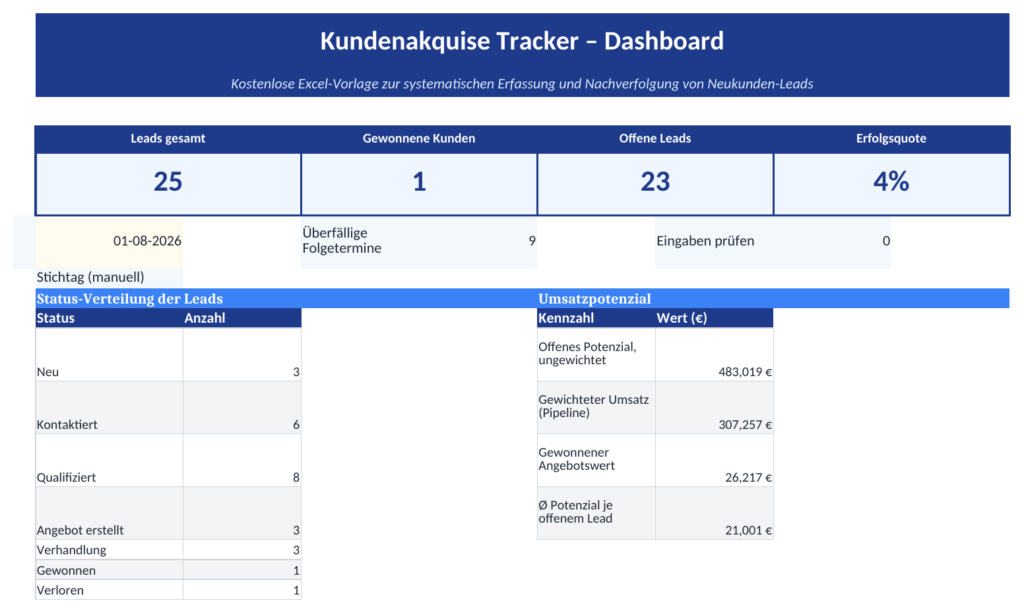Screen dimensions: 1024x613
Task: Select the overdue follow-ups value 9
Action: 532,241
